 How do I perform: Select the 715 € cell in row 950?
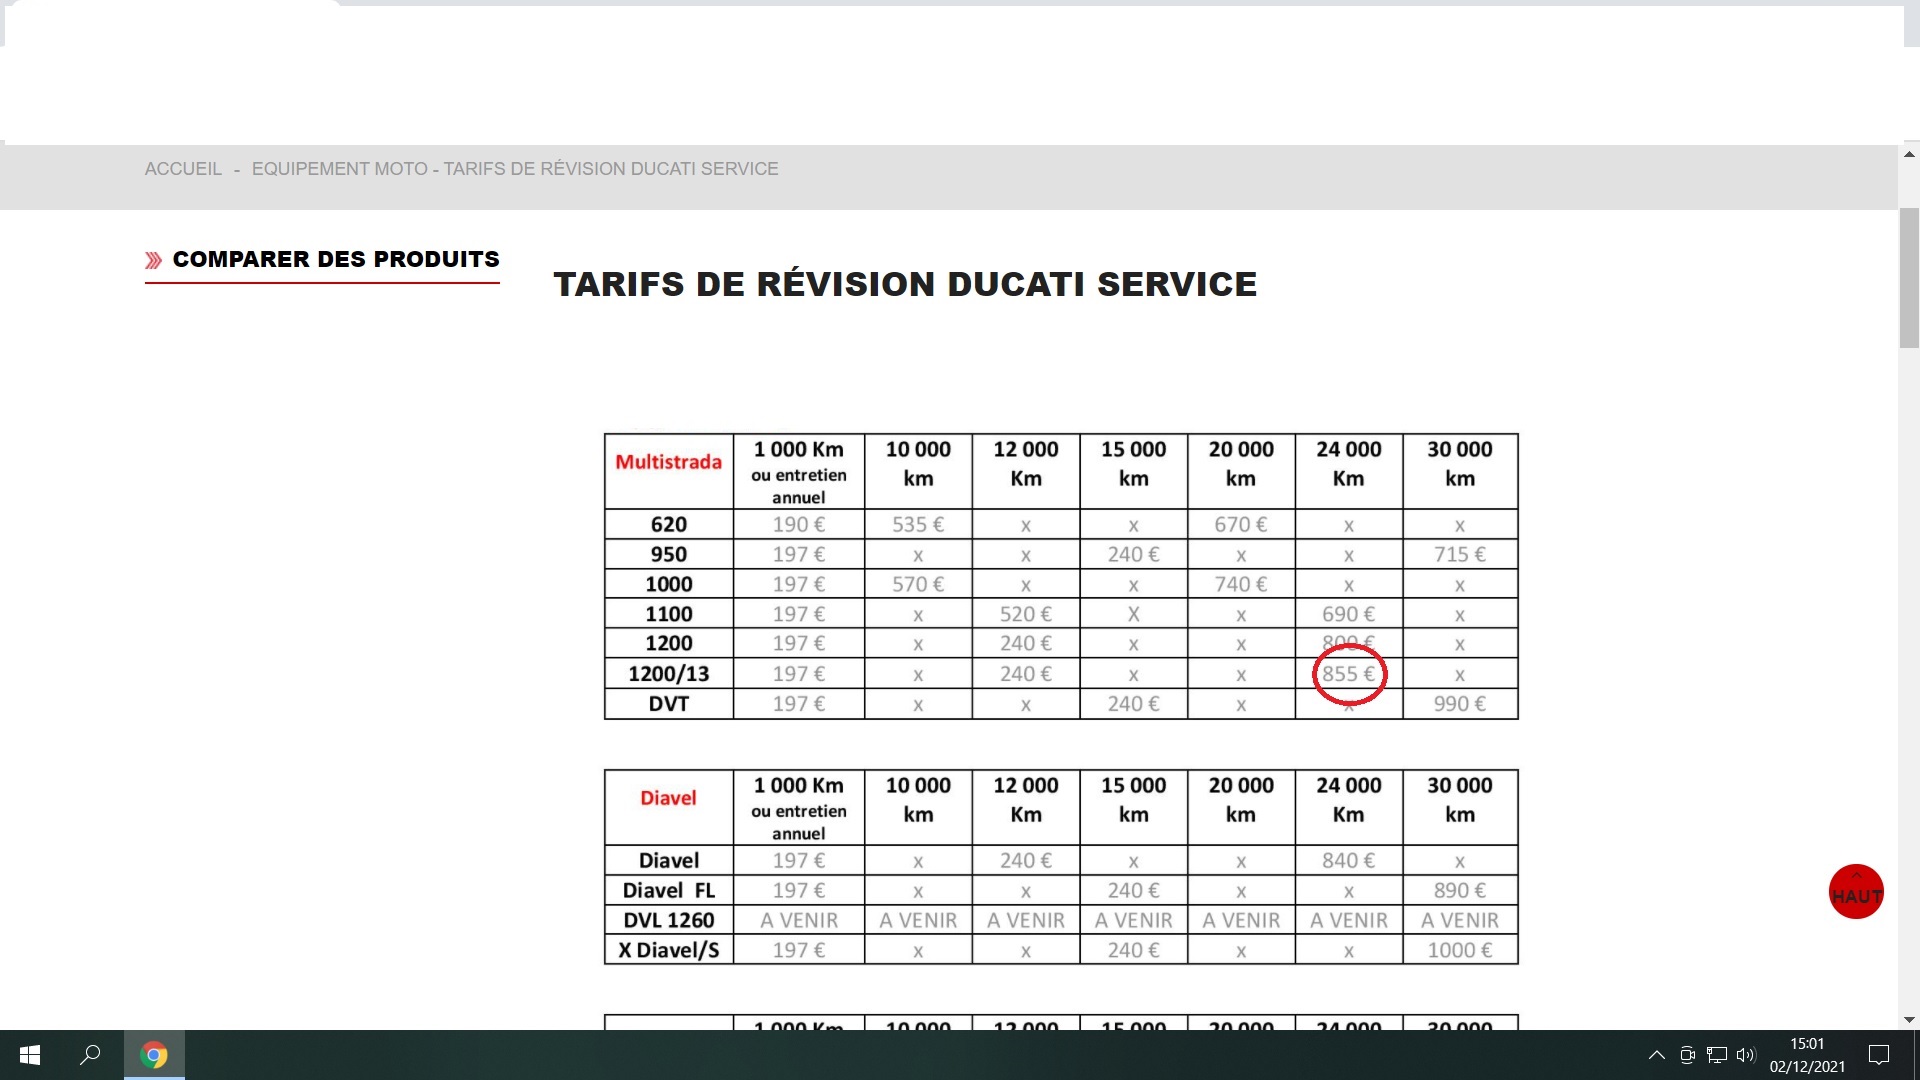(x=1460, y=554)
